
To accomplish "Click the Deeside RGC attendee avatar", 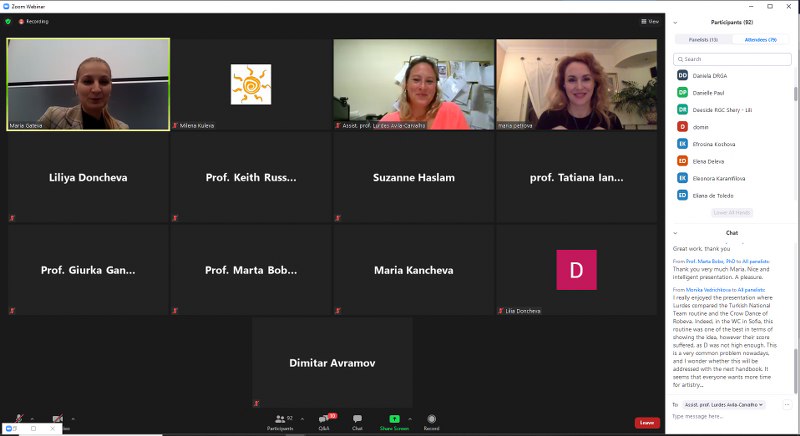I will 683,109.
